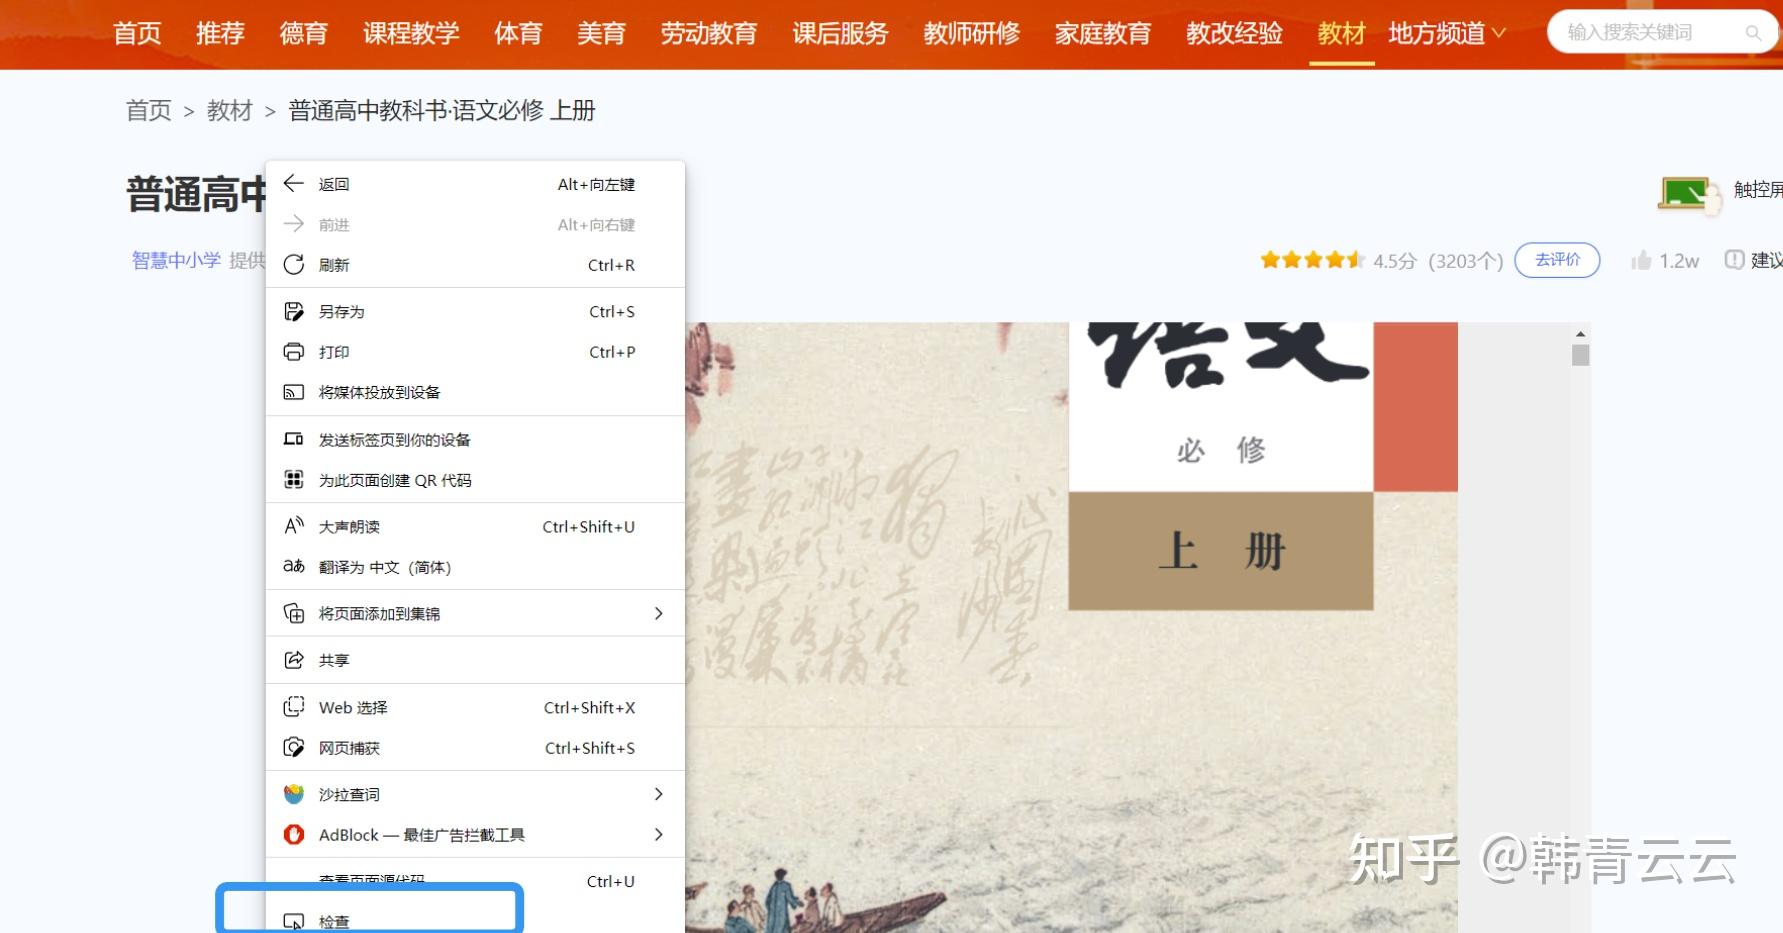Open the 教改经验 navigation tab
The height and width of the screenshot is (933, 1783).
[1234, 33]
